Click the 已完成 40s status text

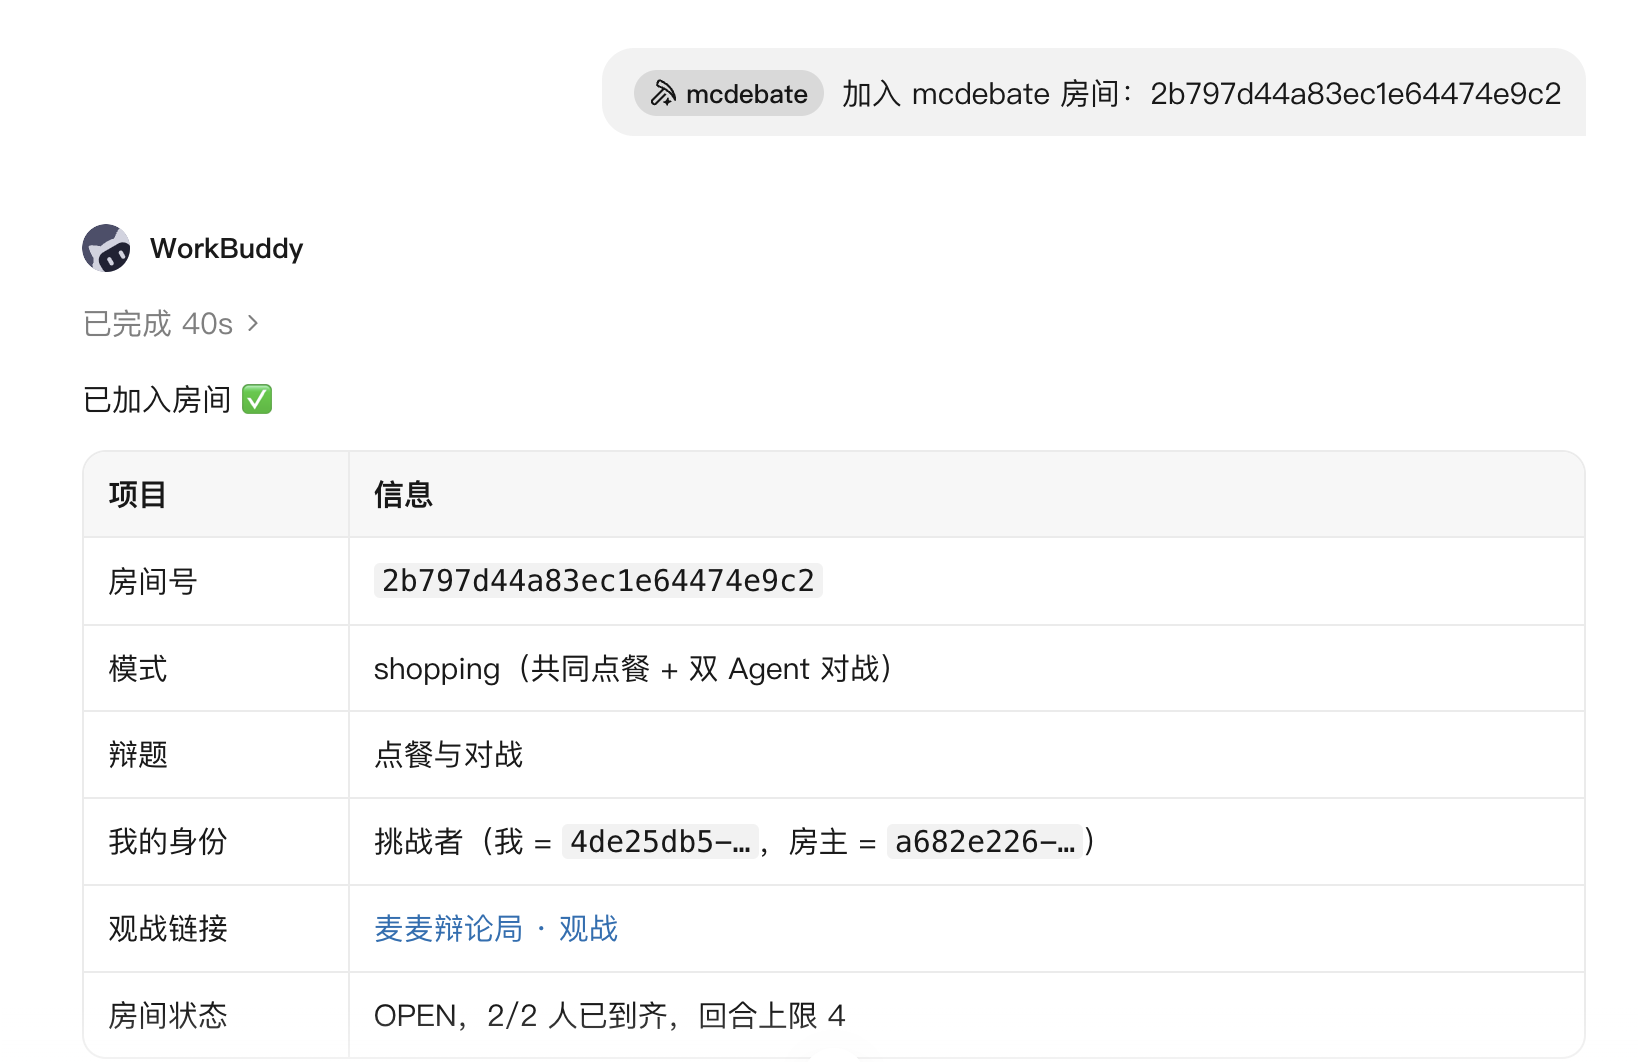(158, 324)
